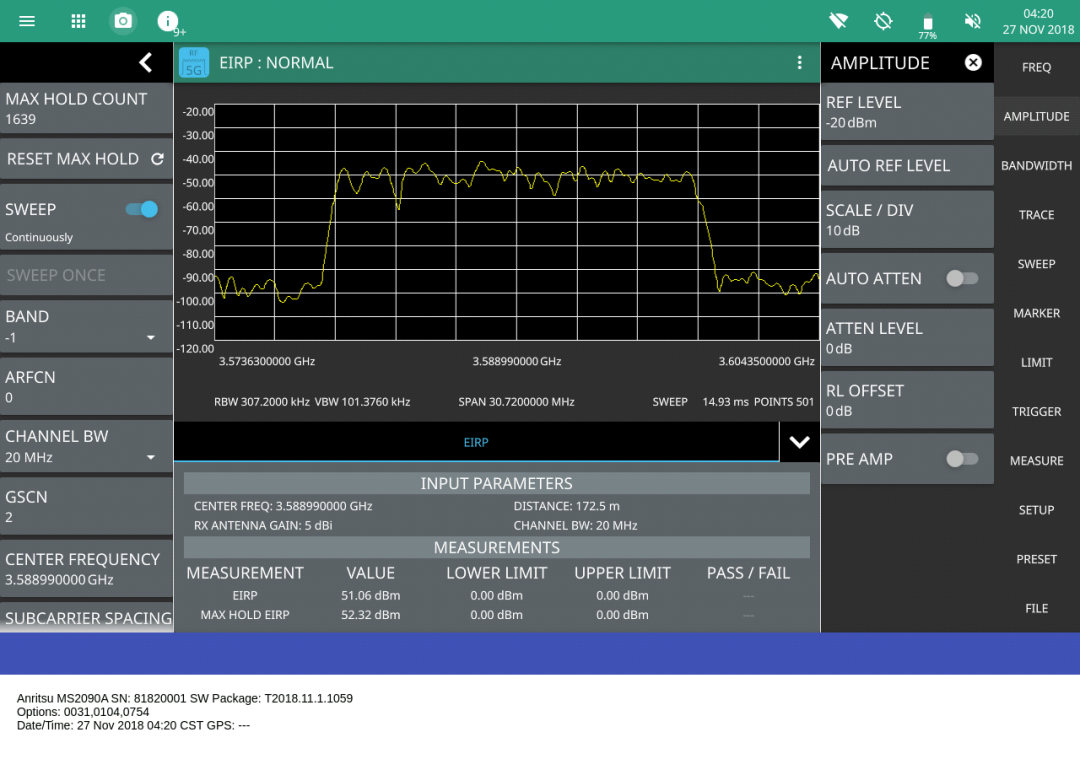Image resolution: width=1080 pixels, height=759 pixels.
Task: Click the 14.93 ms sweep time readout
Action: click(725, 402)
